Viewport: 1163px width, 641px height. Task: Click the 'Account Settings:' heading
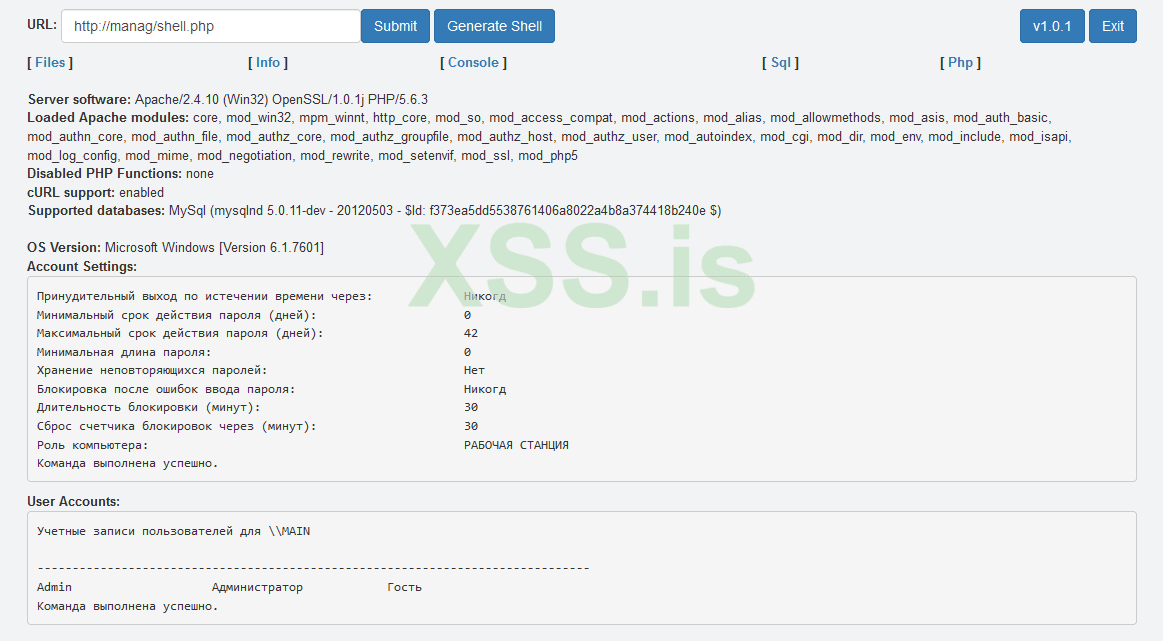(82, 266)
